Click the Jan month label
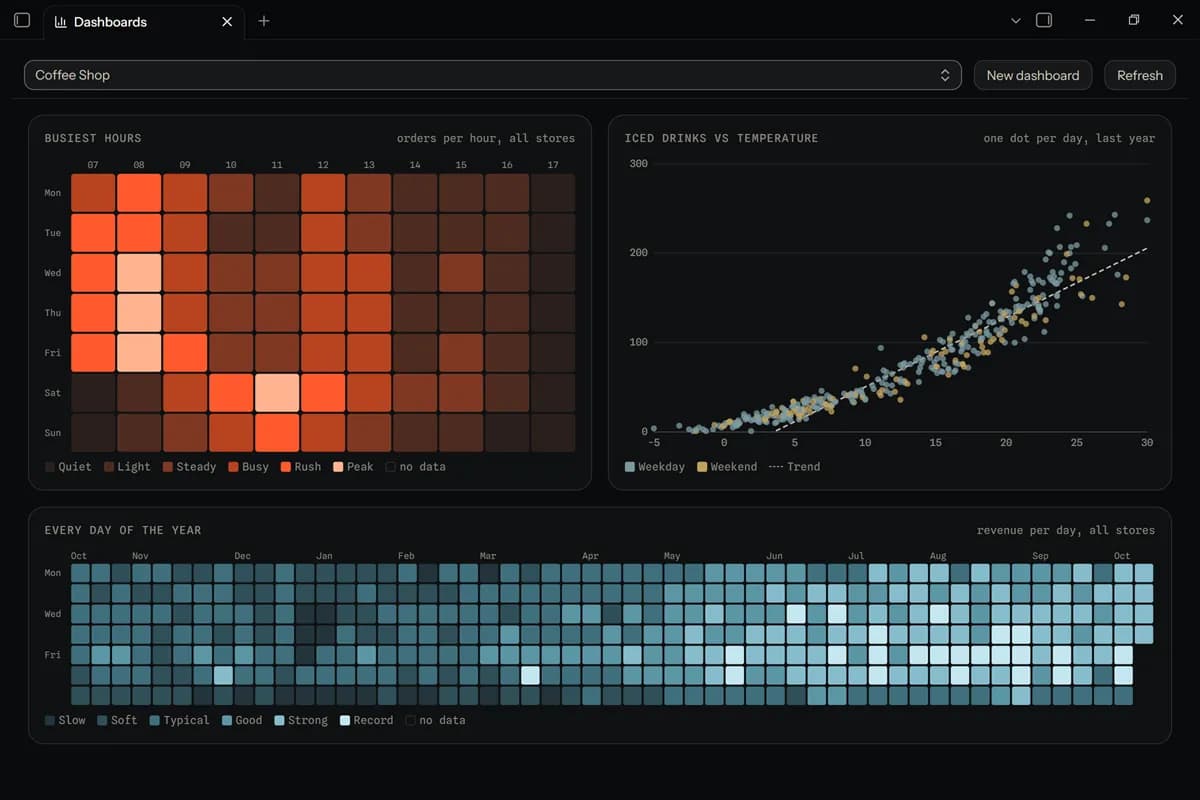Image resolution: width=1200 pixels, height=800 pixels. pos(324,556)
